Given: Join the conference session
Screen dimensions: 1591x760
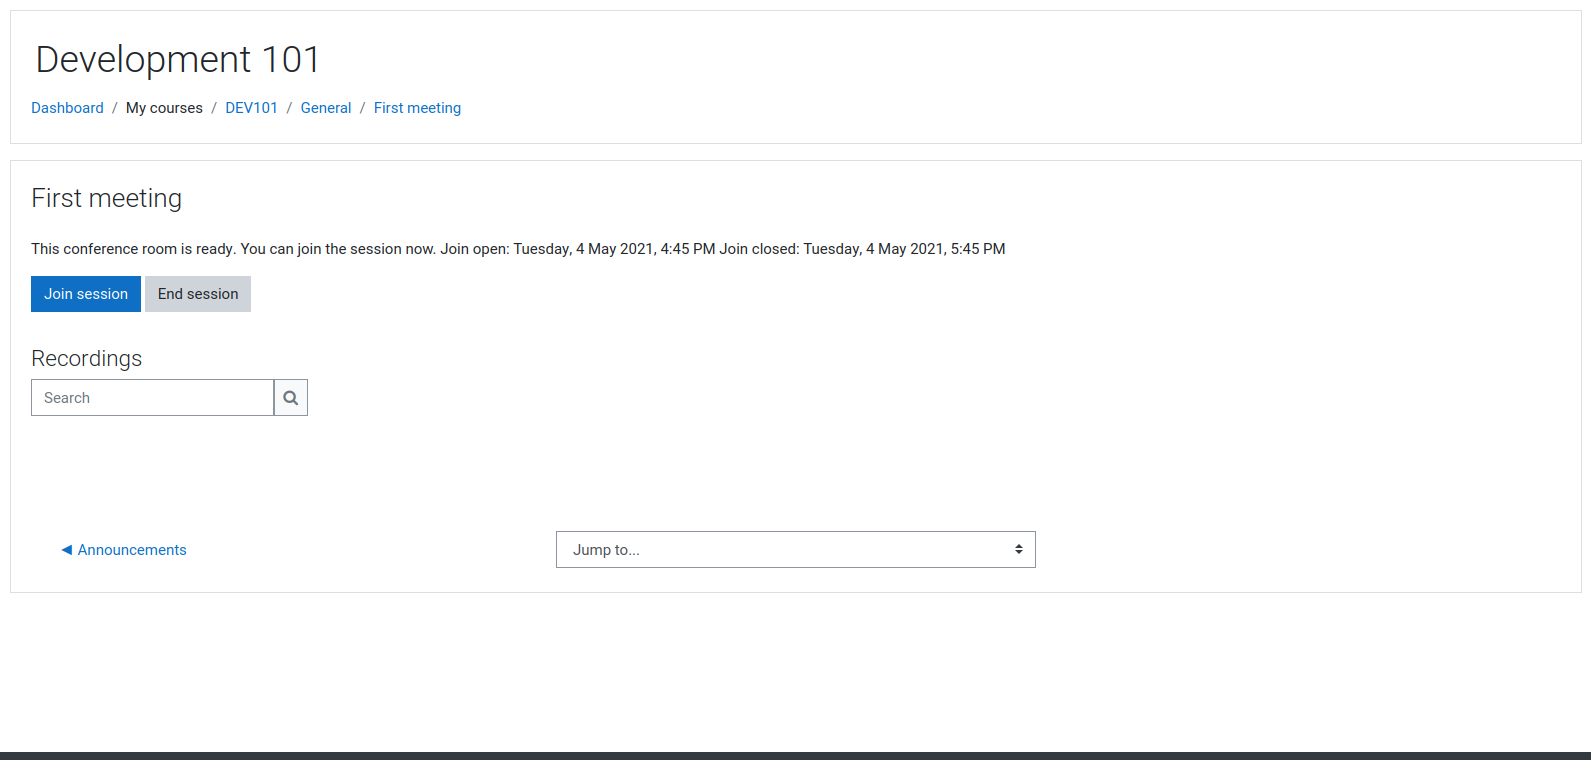Looking at the screenshot, I should (x=86, y=294).
